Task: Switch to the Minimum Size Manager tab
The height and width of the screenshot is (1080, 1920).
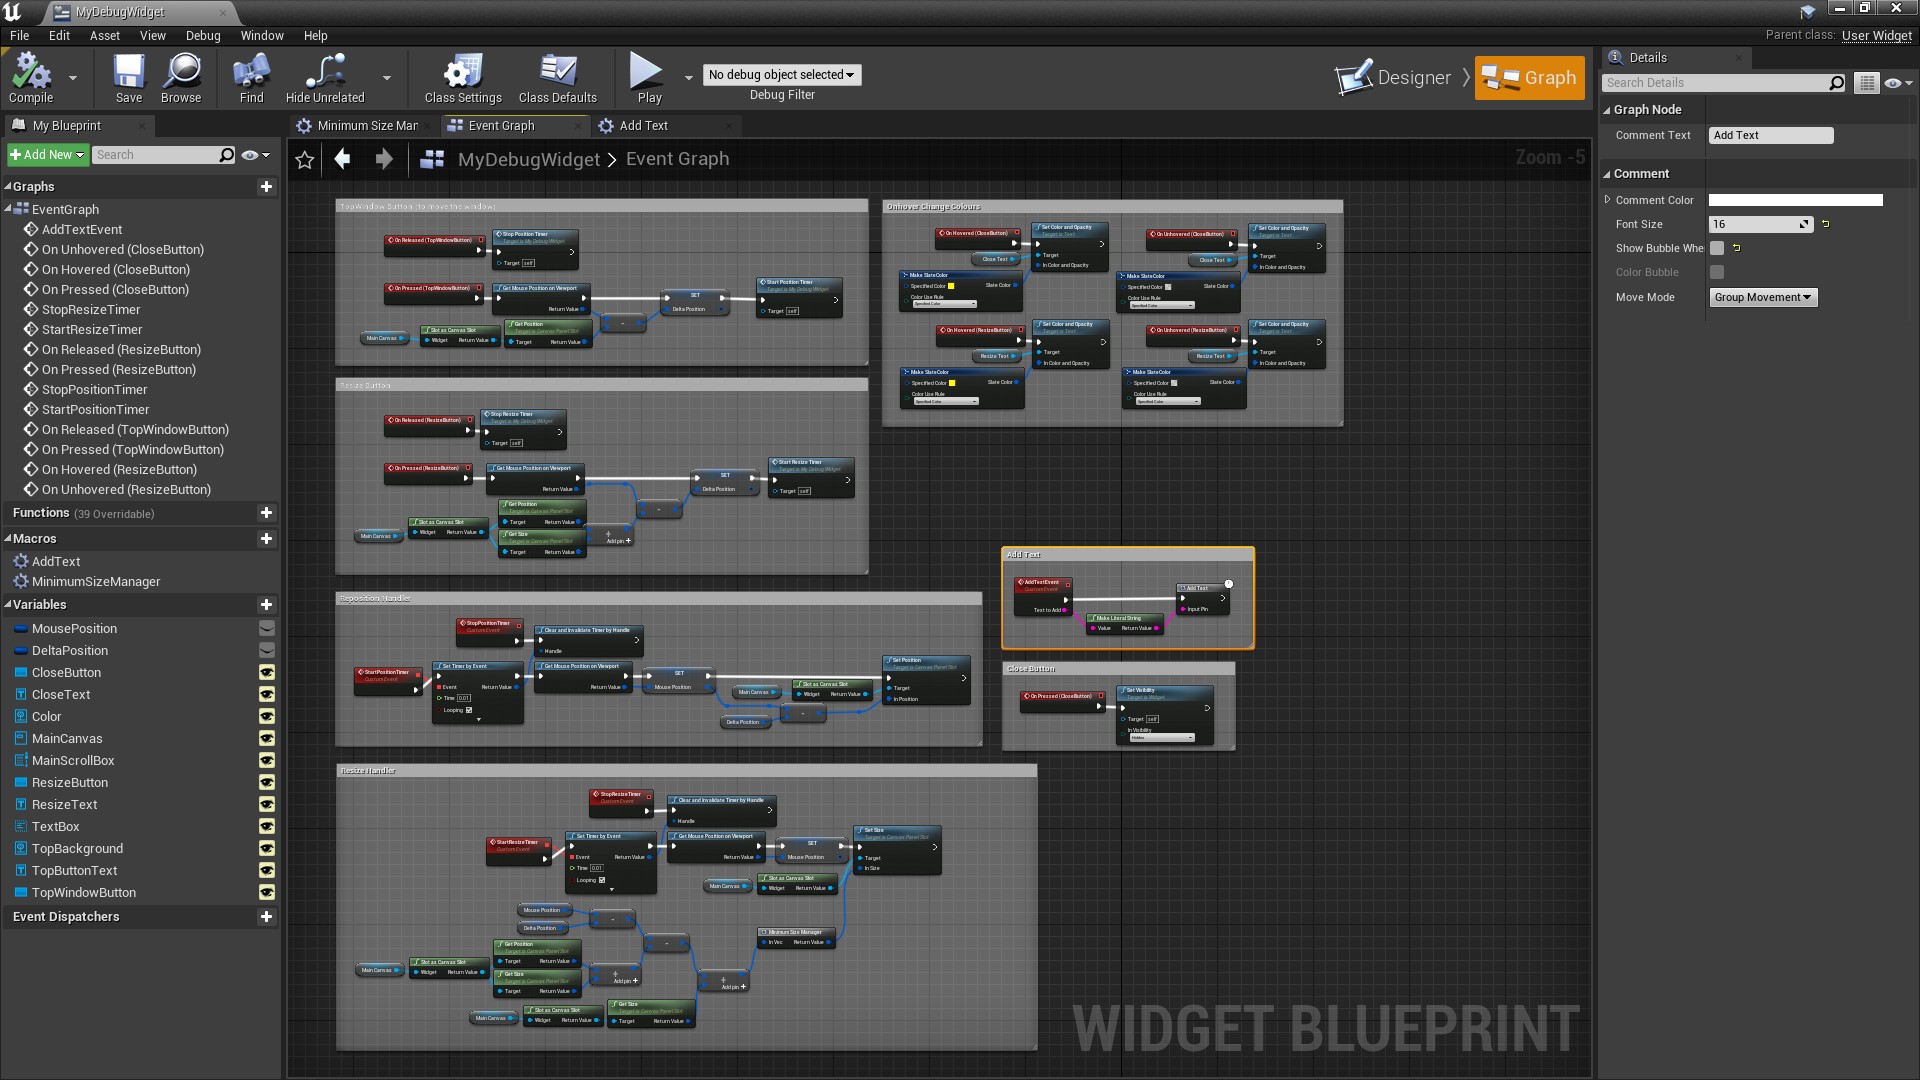Action: [366, 126]
